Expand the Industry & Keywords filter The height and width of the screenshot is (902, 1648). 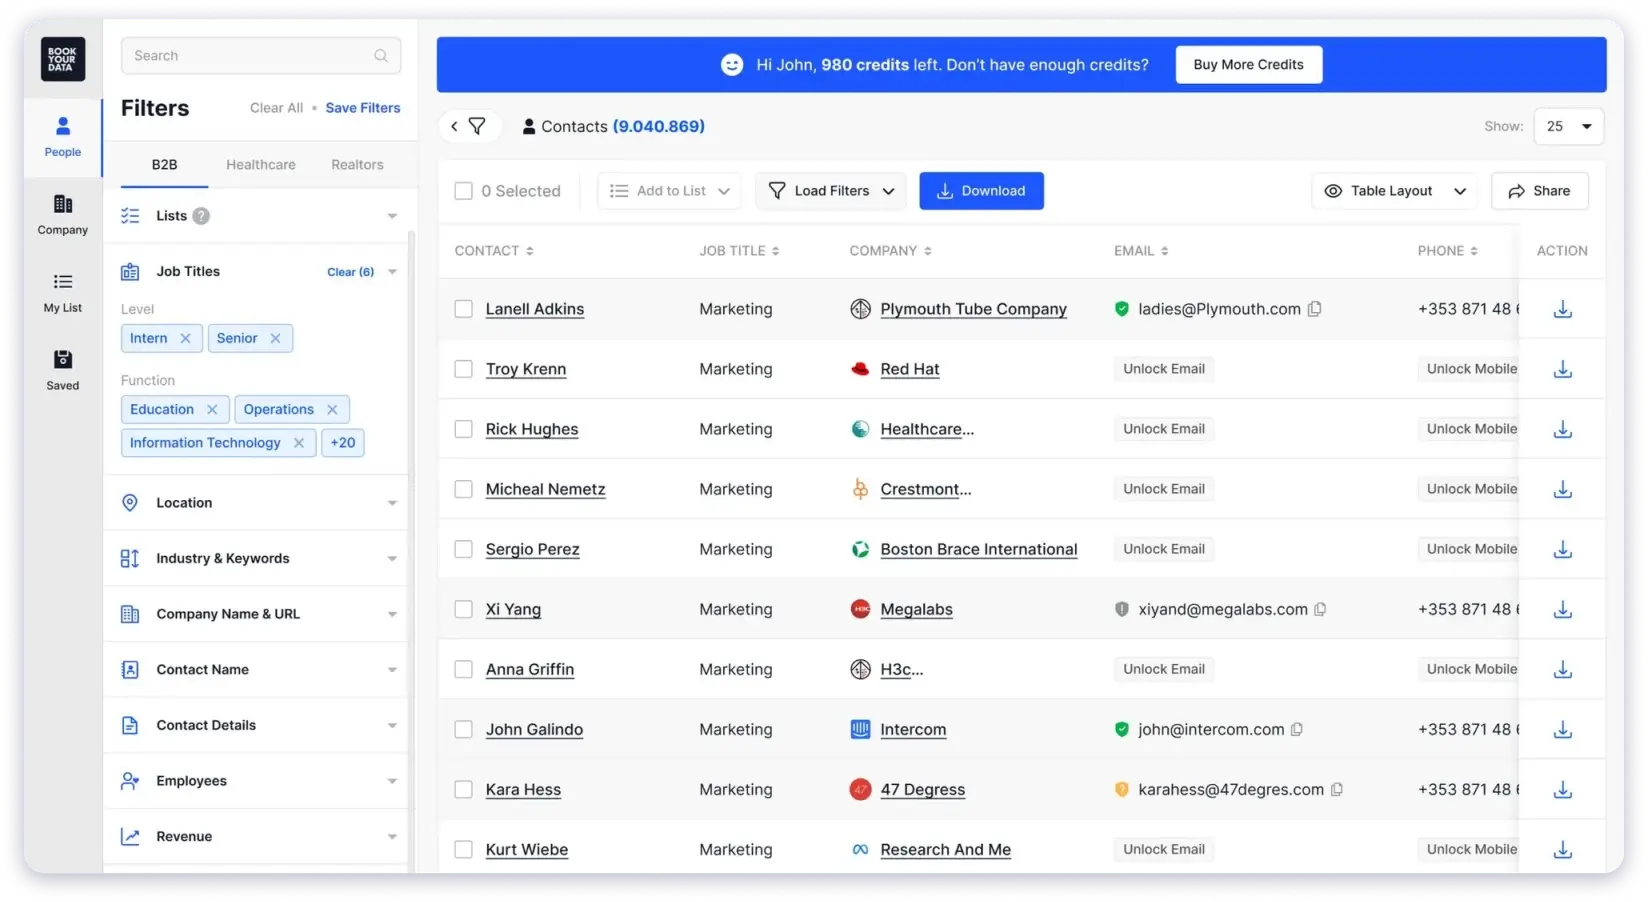tap(392, 559)
